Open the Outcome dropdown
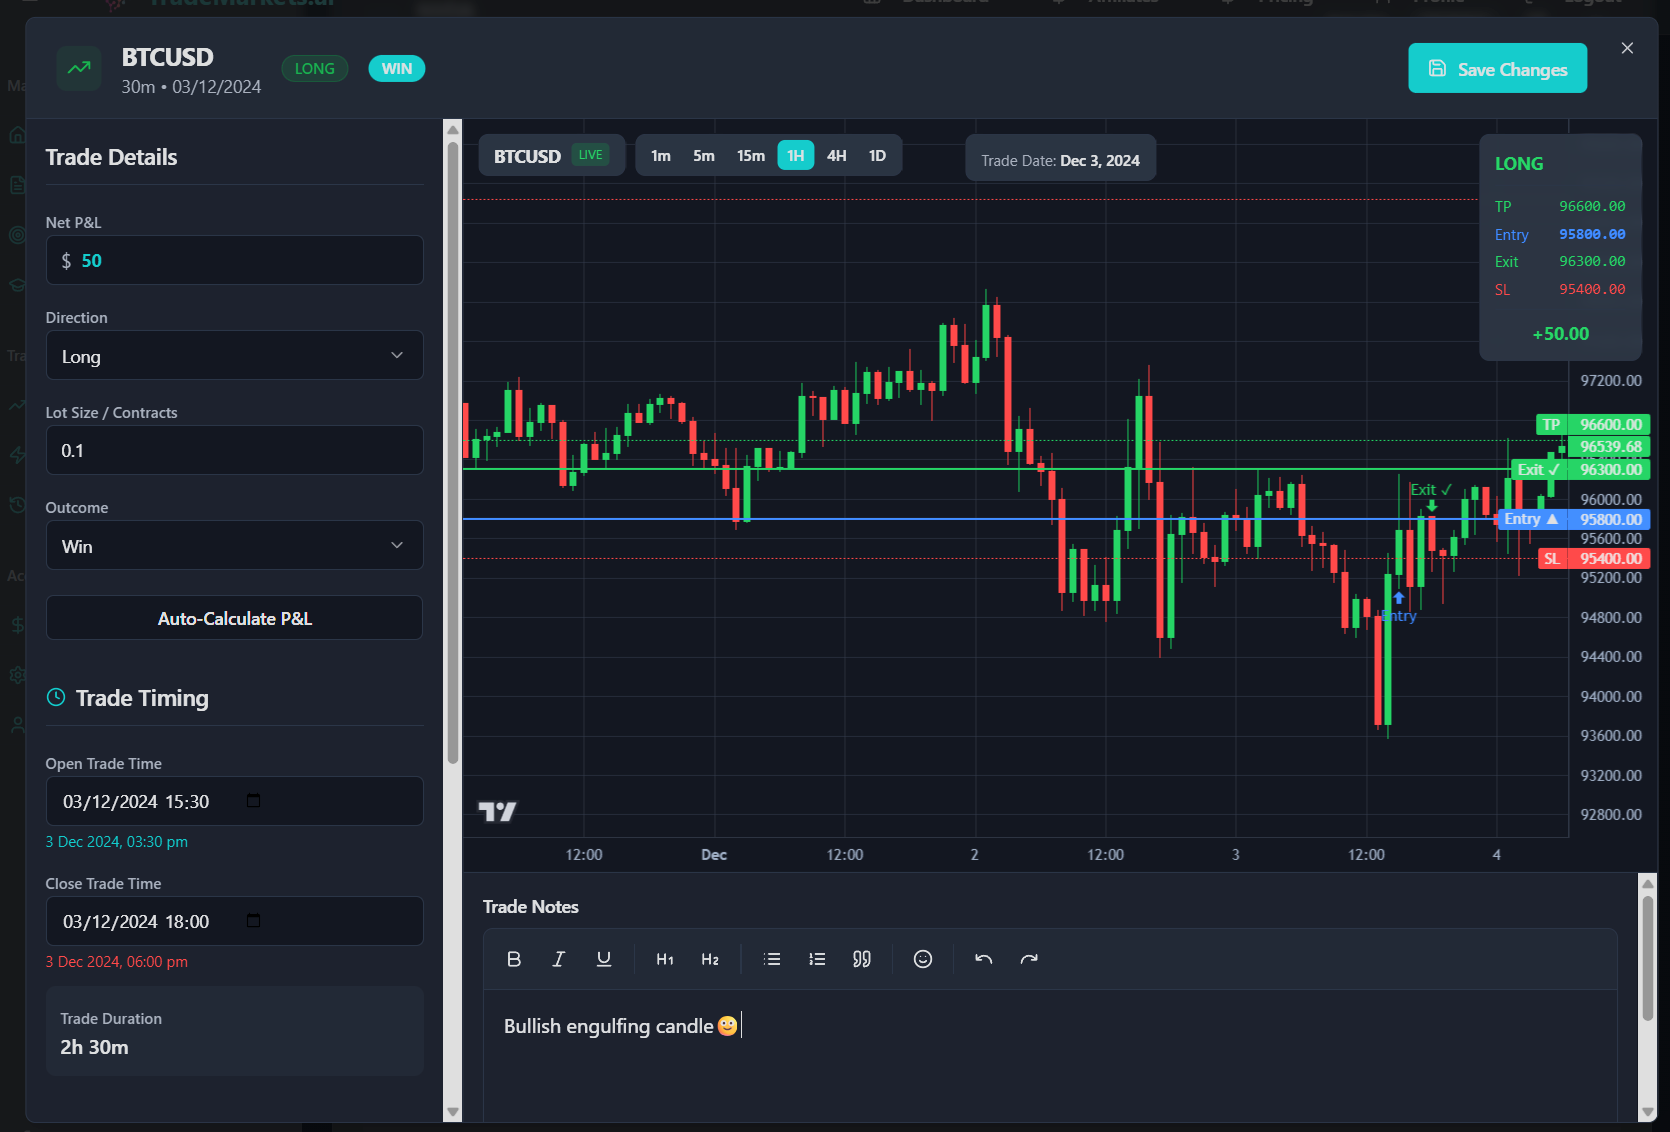The height and width of the screenshot is (1132, 1670). tap(234, 545)
